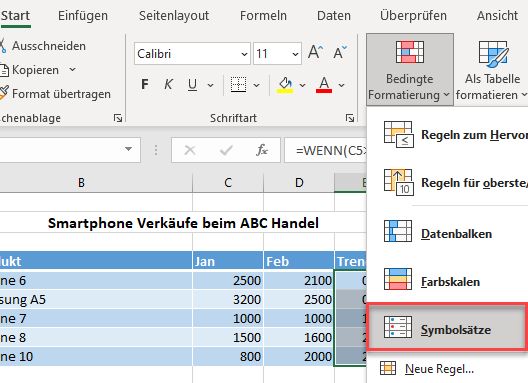Apply cell borders icon
Screen dimensions: 528x383
238,84
